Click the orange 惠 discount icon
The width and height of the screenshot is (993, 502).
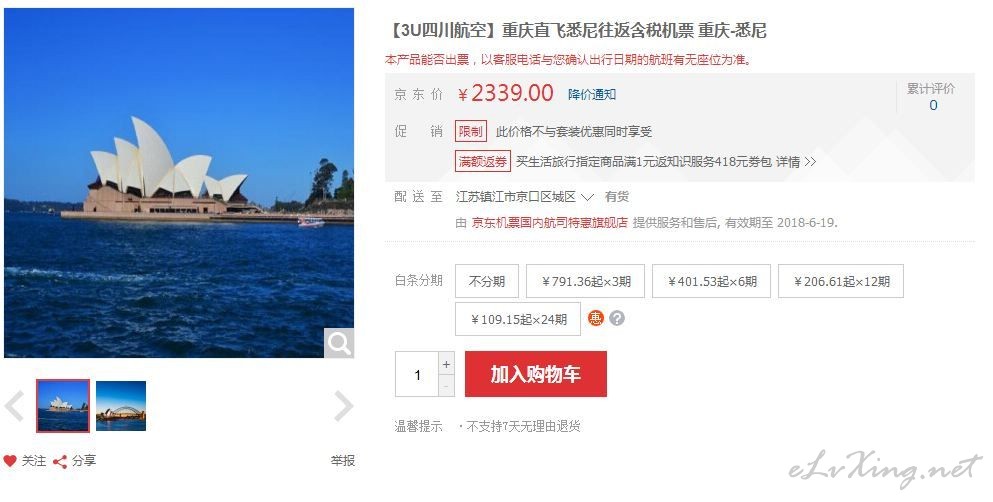click(595, 318)
